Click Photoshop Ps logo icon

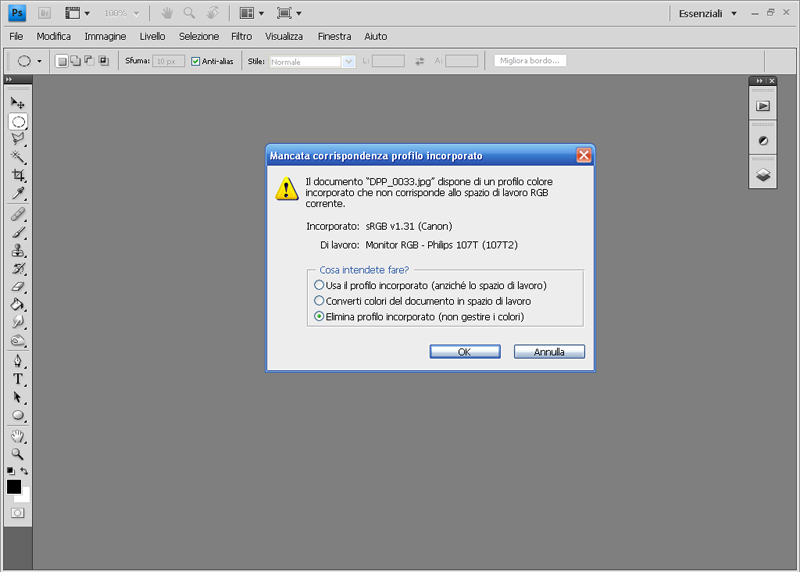tap(17, 13)
